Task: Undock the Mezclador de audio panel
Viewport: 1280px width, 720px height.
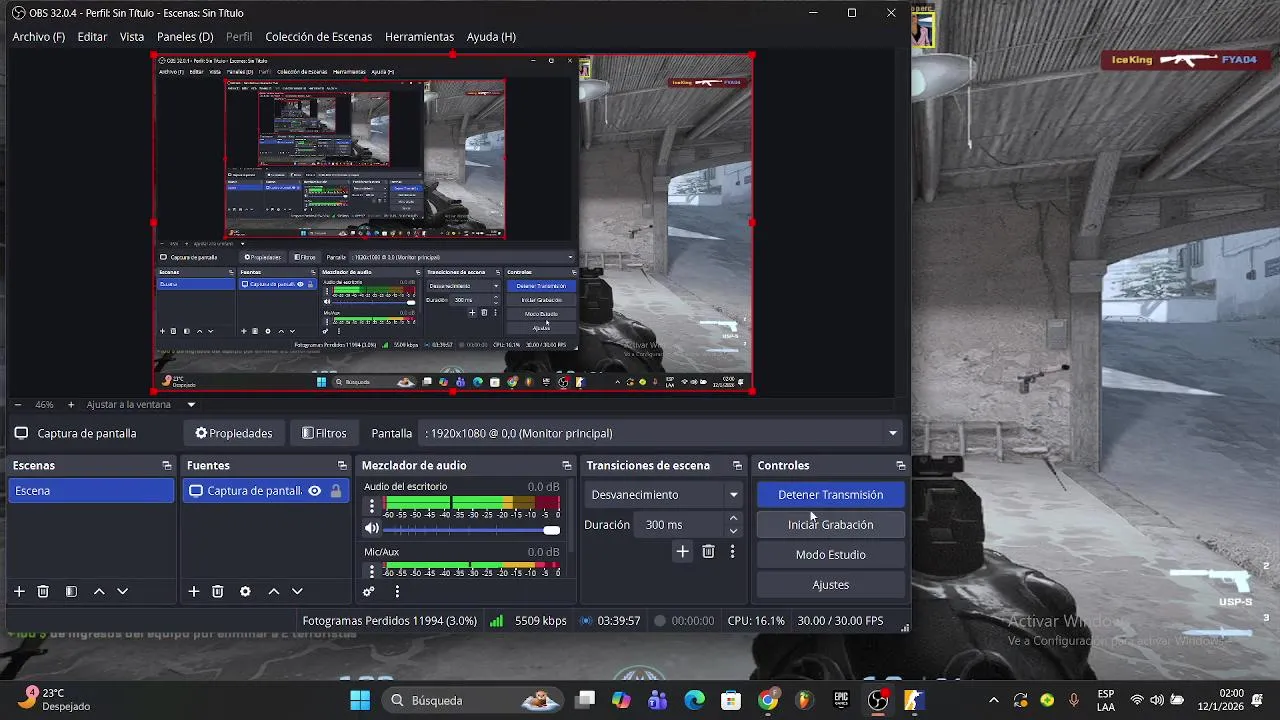Action: tap(567, 466)
